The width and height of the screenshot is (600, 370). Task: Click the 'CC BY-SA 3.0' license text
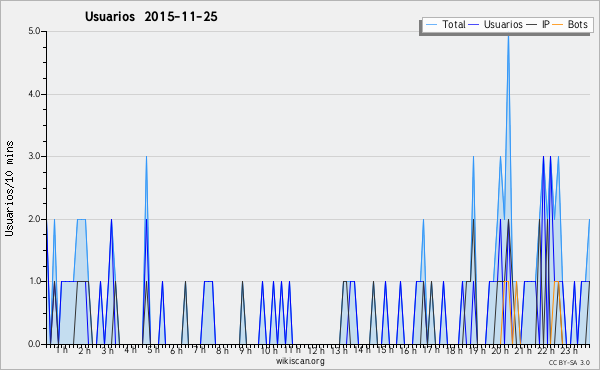[569, 362]
